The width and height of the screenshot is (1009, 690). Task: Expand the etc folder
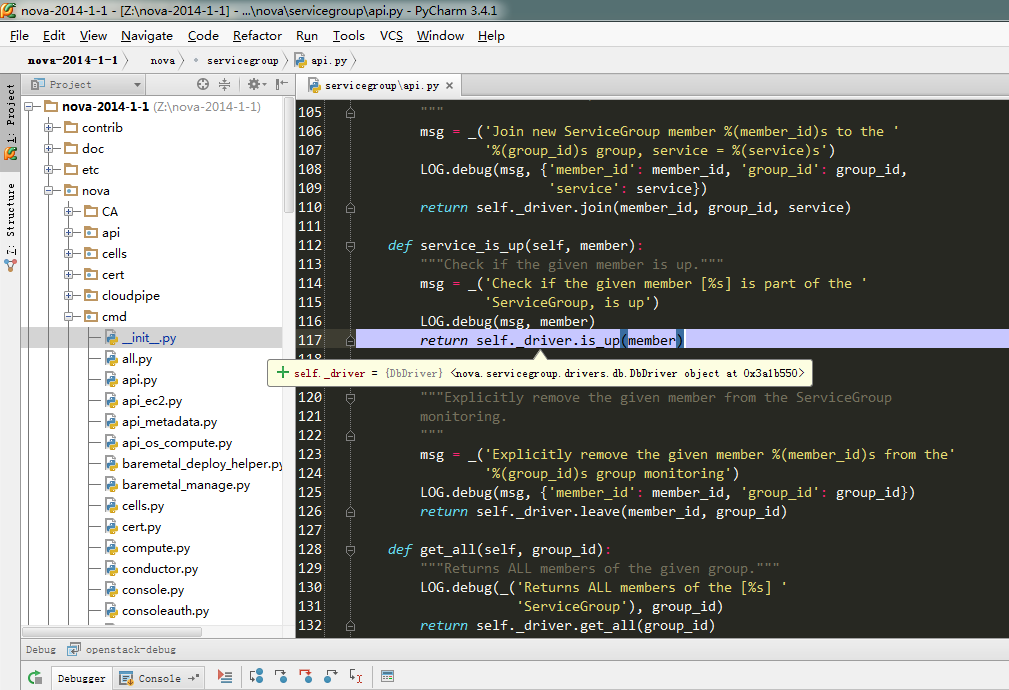(49, 170)
